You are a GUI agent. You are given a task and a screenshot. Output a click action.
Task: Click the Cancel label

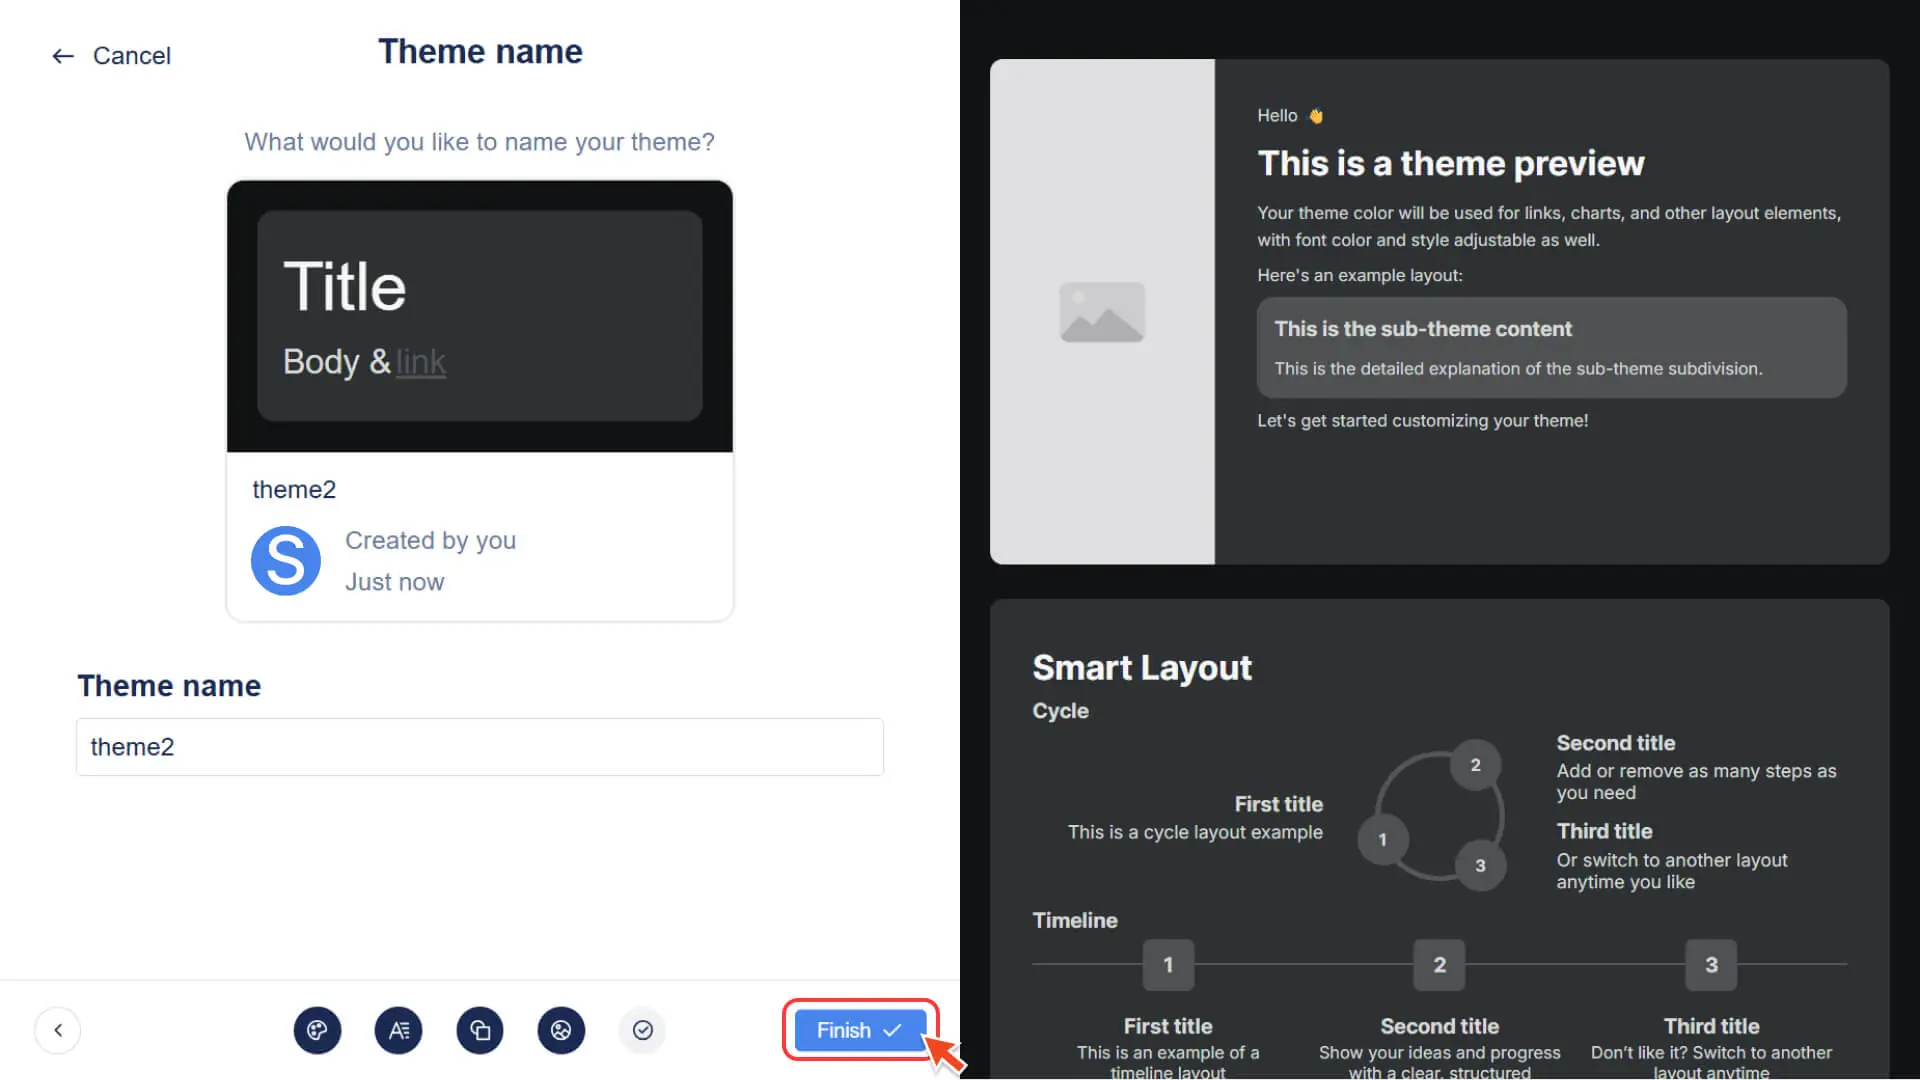pyautogui.click(x=132, y=56)
